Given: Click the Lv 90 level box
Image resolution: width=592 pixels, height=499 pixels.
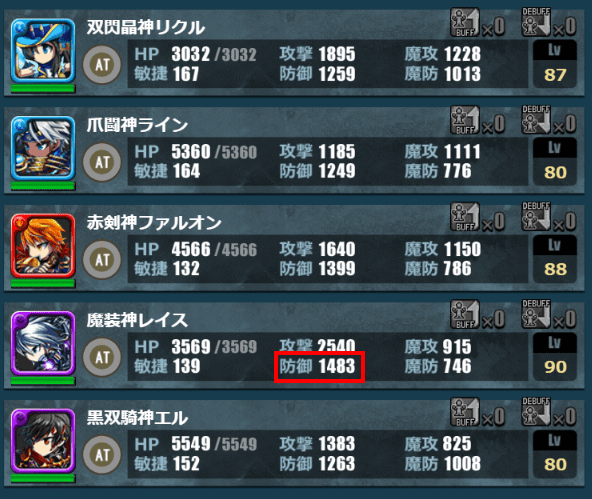Looking at the screenshot, I should tap(555, 356).
